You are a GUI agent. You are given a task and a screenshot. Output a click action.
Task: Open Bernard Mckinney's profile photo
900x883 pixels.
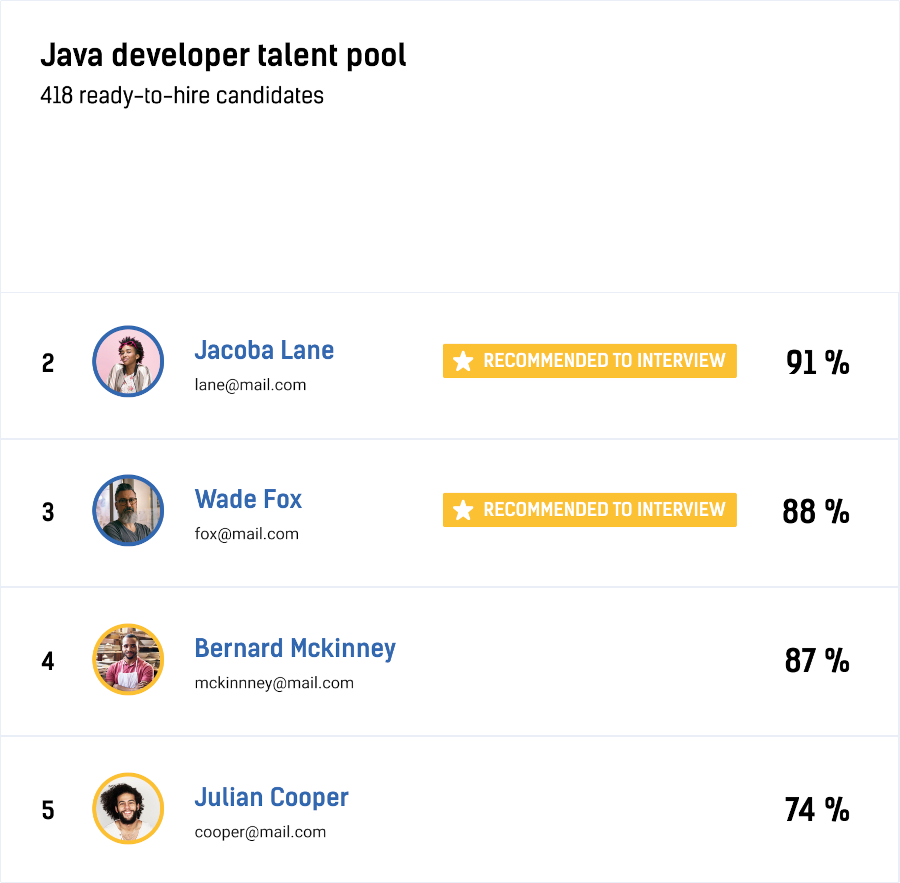(128, 659)
